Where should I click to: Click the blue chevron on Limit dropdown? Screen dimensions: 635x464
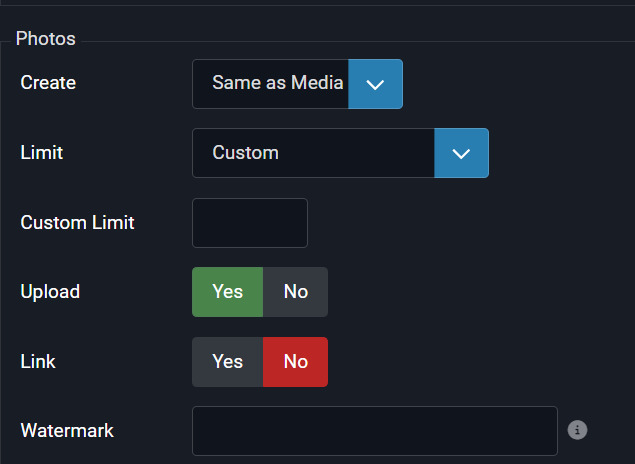pos(461,153)
